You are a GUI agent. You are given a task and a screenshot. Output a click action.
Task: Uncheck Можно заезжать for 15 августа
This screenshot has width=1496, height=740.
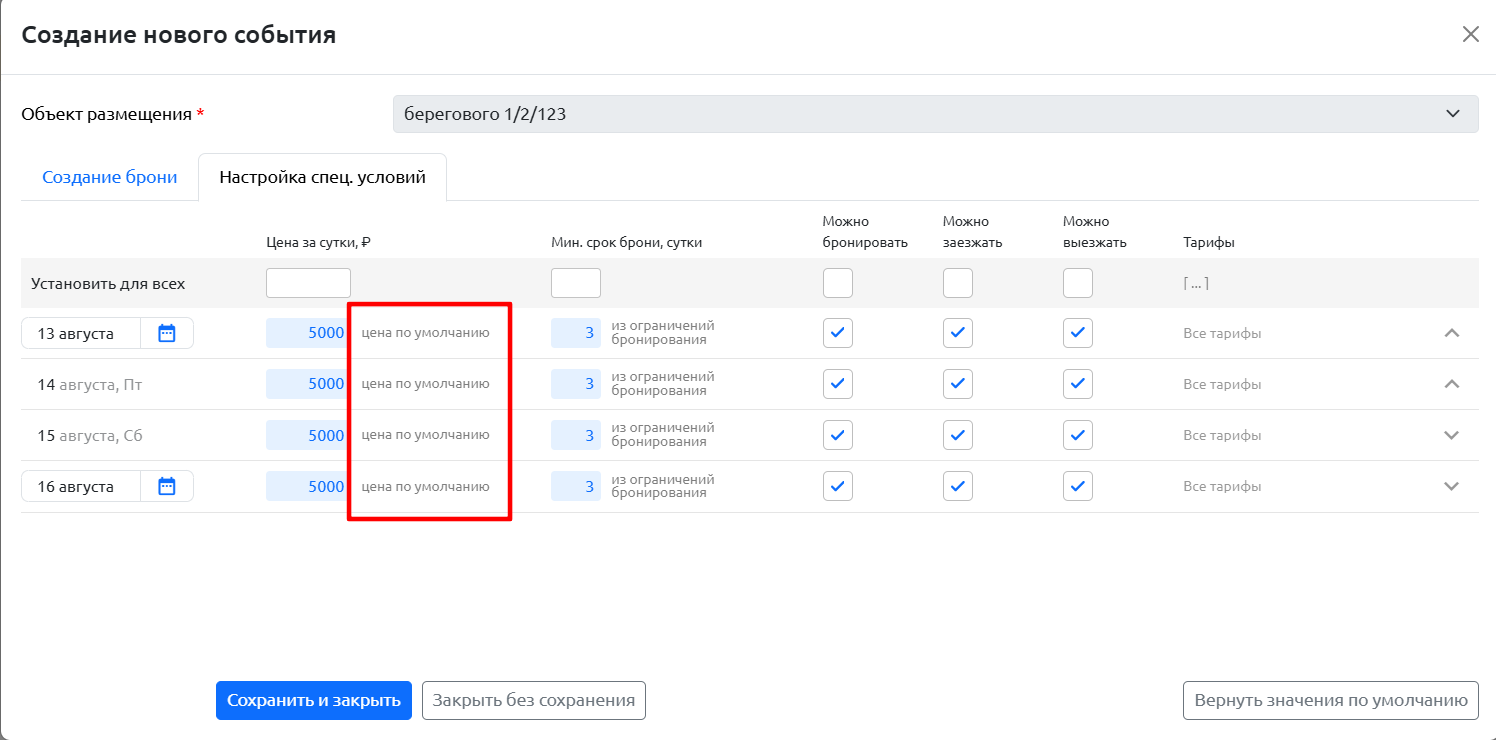pyautogui.click(x=958, y=435)
